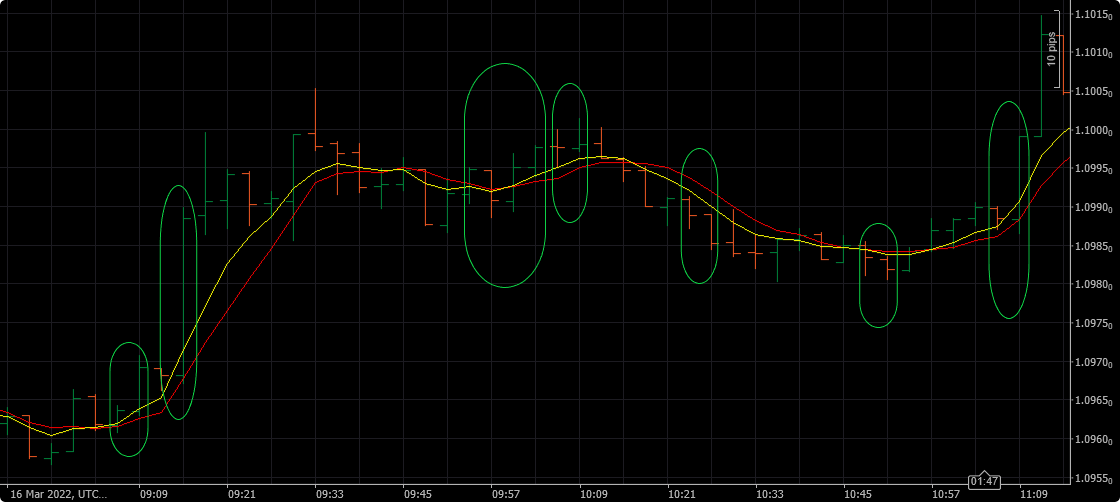Click the 10 pips scale indicator
Image resolution: width=1120 pixels, height=502 pixels.
(1051, 50)
